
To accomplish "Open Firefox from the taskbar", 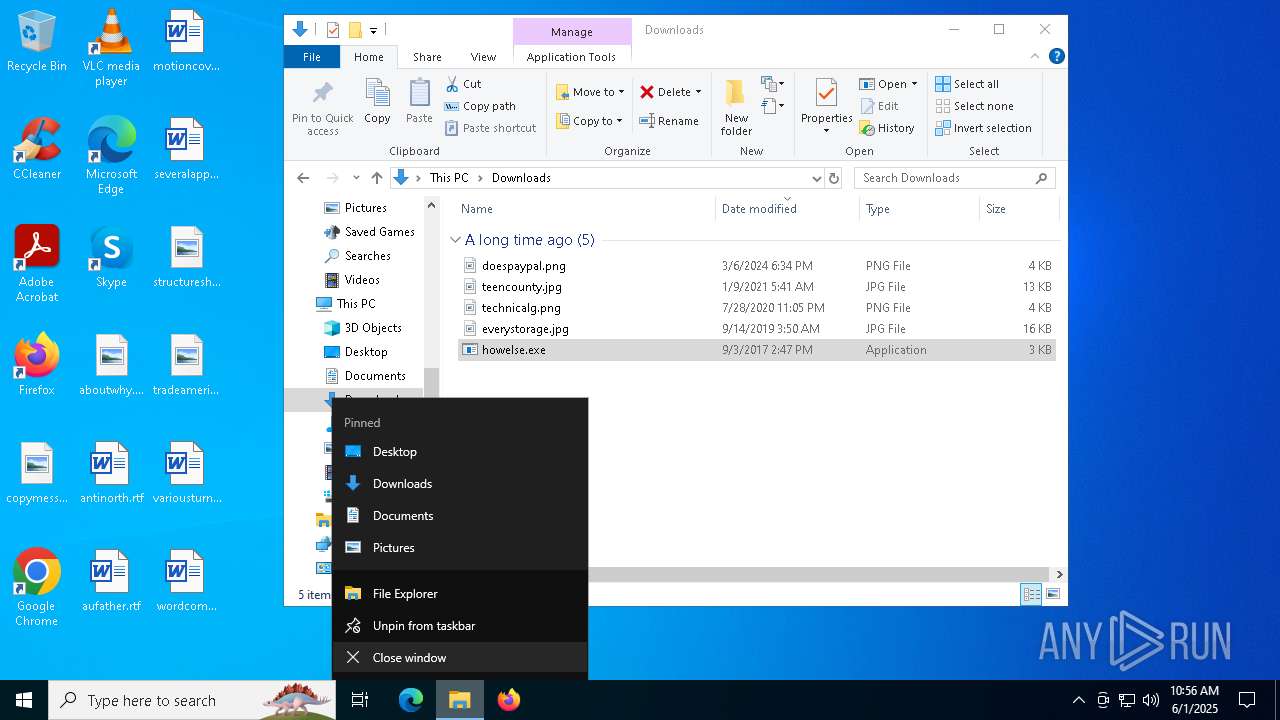I will [509, 700].
